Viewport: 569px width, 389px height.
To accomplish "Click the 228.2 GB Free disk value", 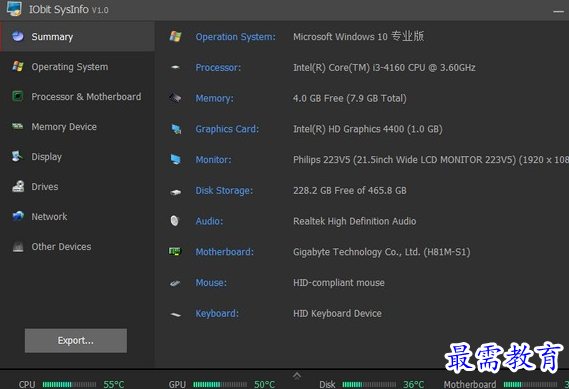I will 350,191.
